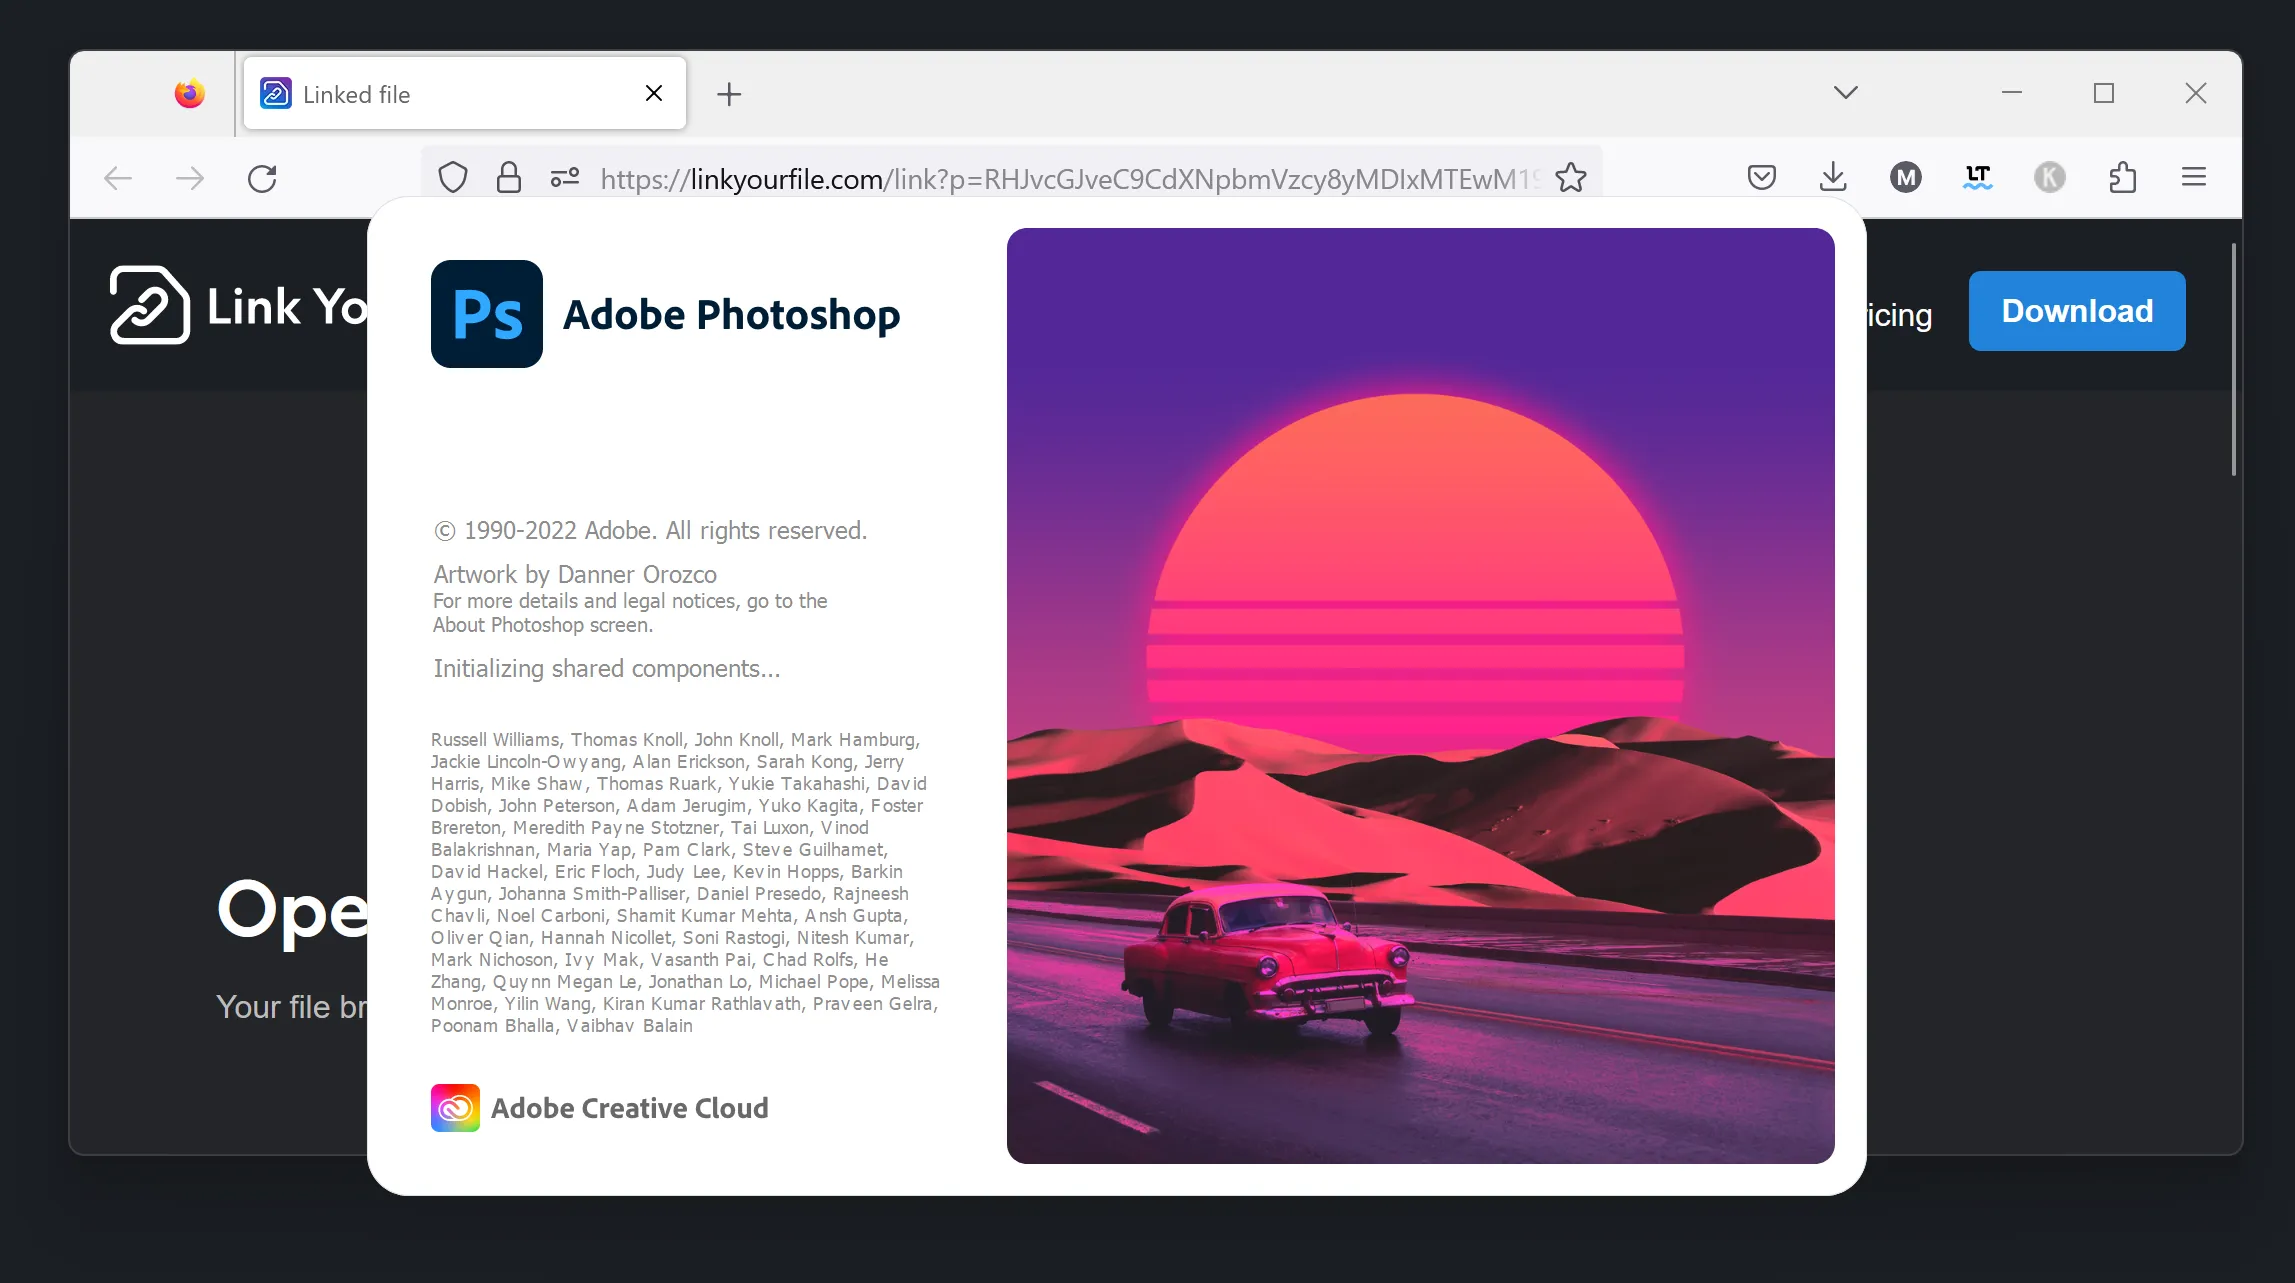Click the Adobe Photoshop Ps icon
This screenshot has height=1283, width=2295.
pyautogui.click(x=486, y=314)
